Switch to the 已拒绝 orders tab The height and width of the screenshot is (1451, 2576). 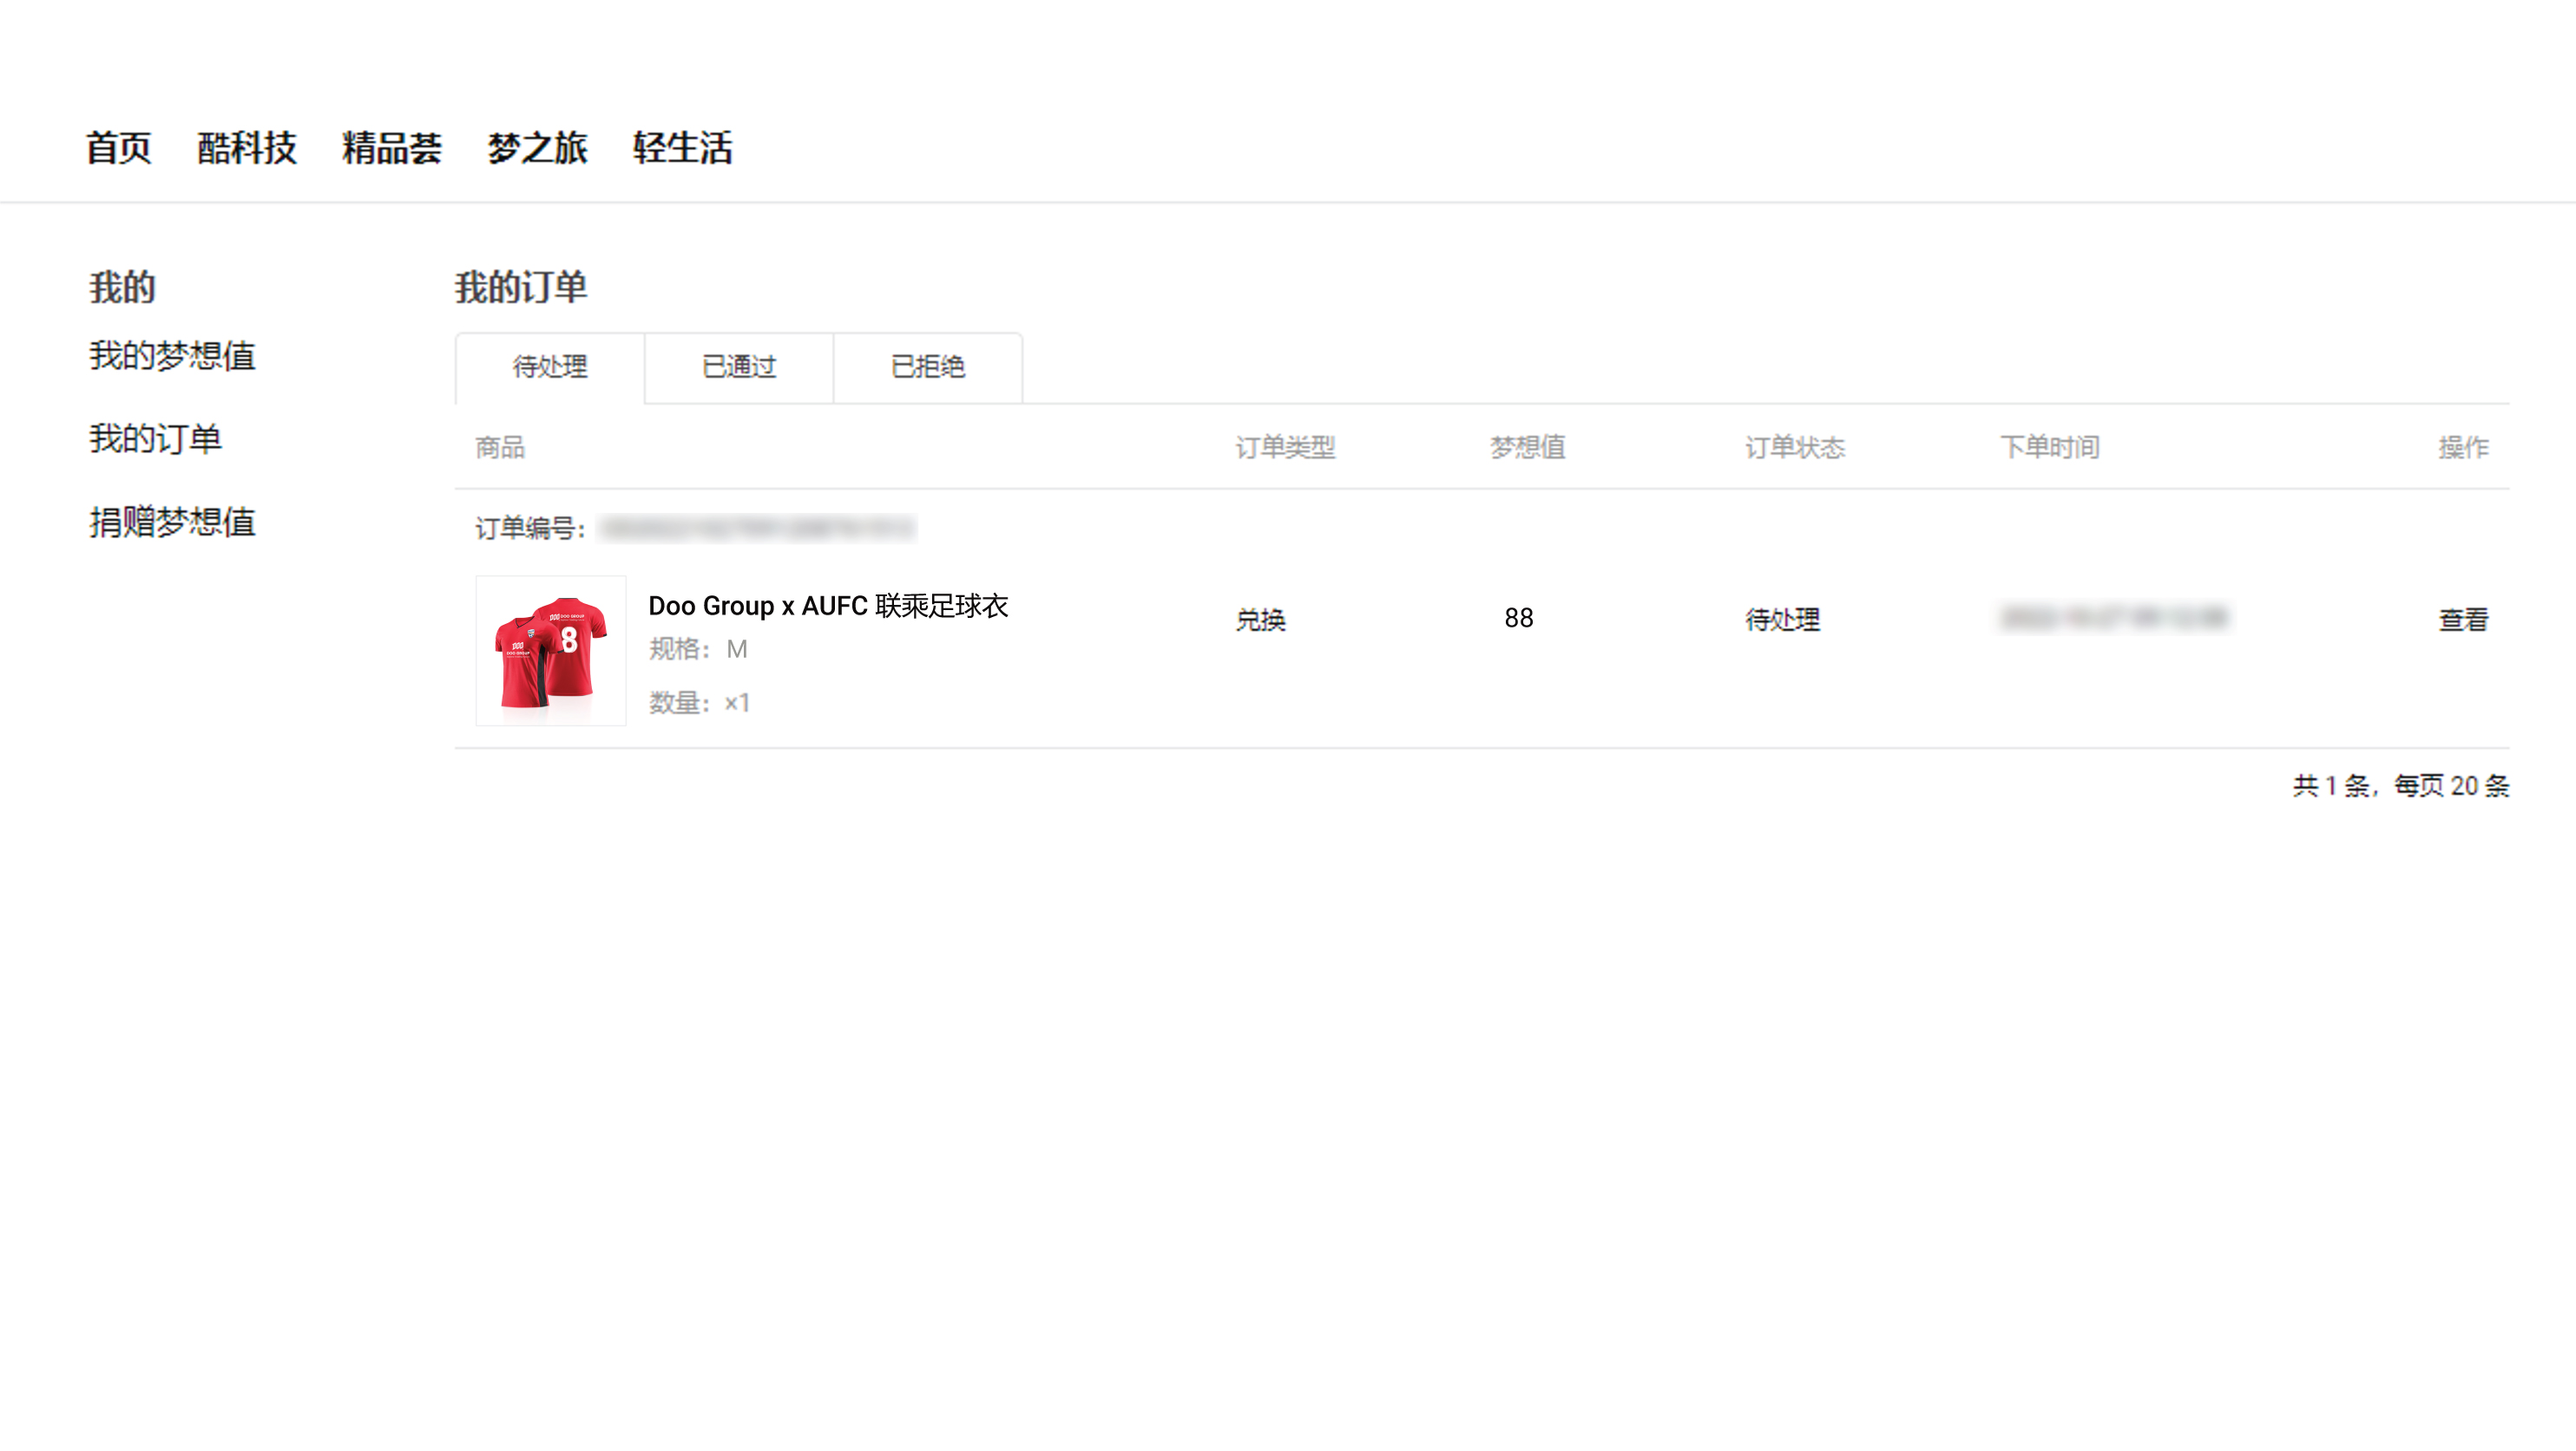pos(928,367)
